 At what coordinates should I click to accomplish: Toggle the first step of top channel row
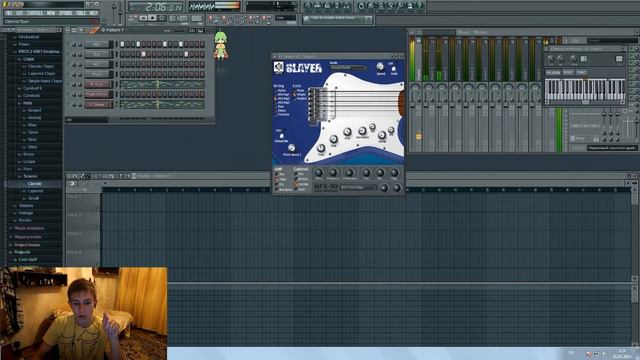pos(122,44)
